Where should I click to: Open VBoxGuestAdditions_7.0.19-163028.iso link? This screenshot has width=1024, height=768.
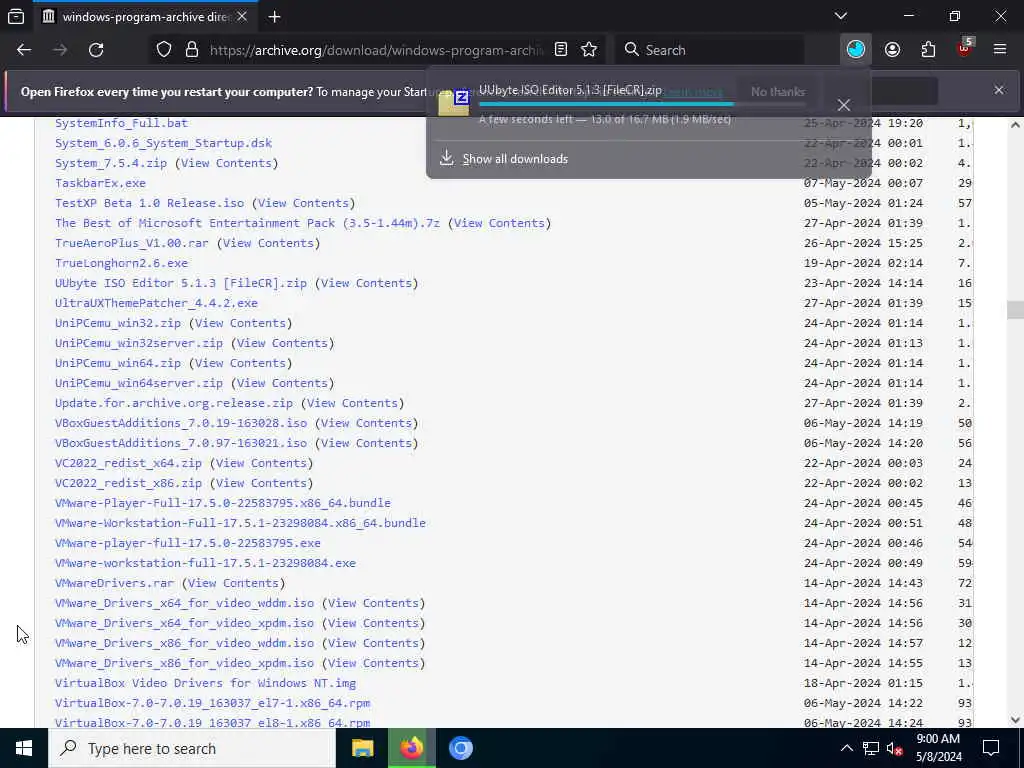181,423
